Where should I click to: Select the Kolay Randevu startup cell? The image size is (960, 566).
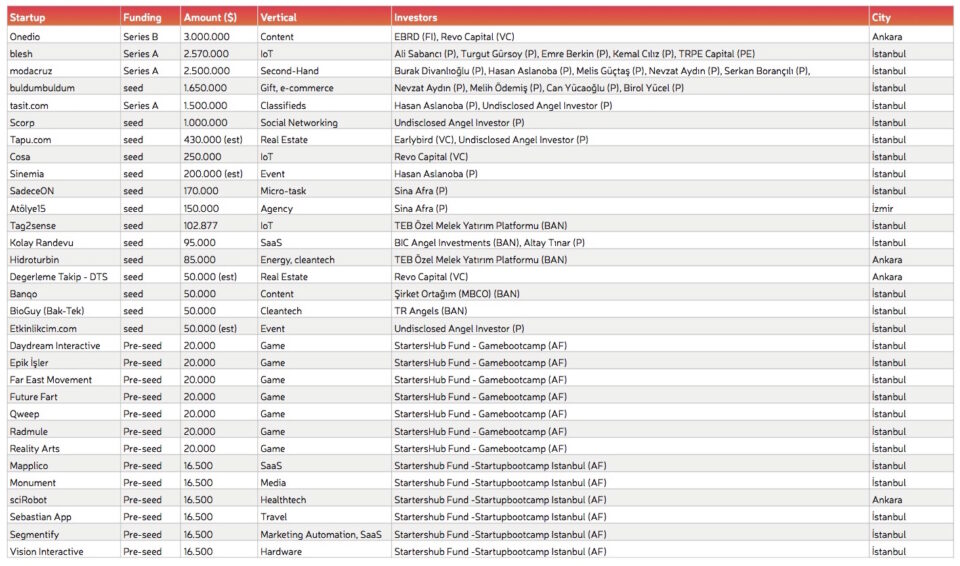pyautogui.click(x=64, y=243)
